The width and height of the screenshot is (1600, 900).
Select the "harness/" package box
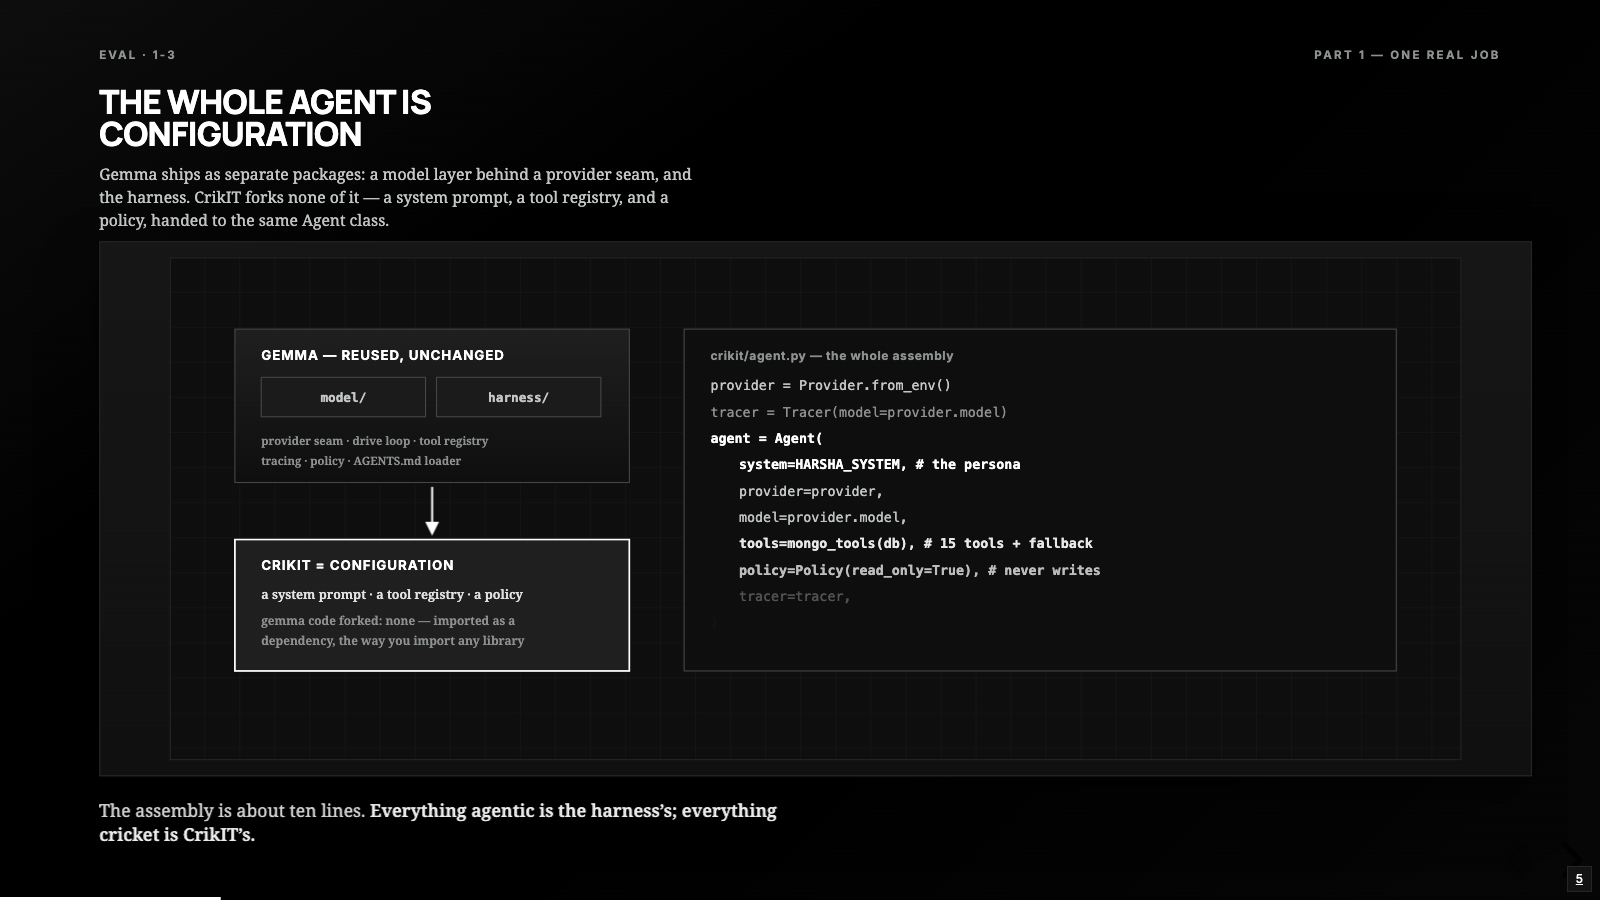518,397
